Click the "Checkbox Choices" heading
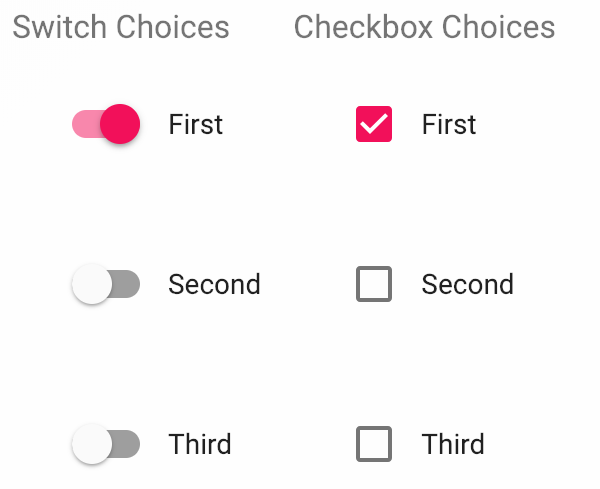The image size is (600, 489). (x=424, y=27)
